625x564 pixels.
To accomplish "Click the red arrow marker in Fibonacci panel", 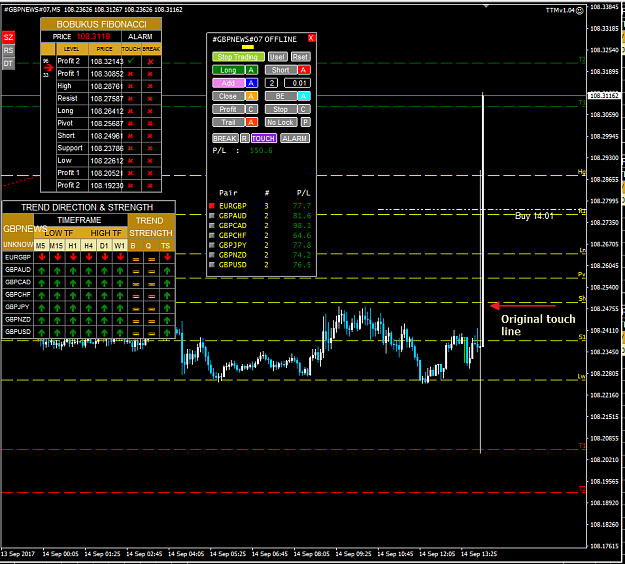I will point(49,68).
